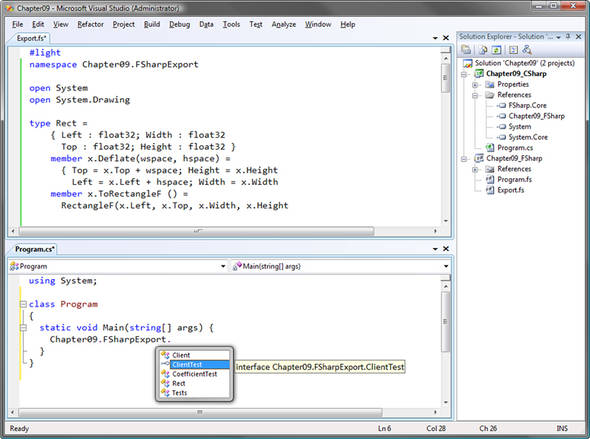Toggle the Solution Explorer auto-hide pin
Screen dimensions: 590x439
[x=568, y=36]
